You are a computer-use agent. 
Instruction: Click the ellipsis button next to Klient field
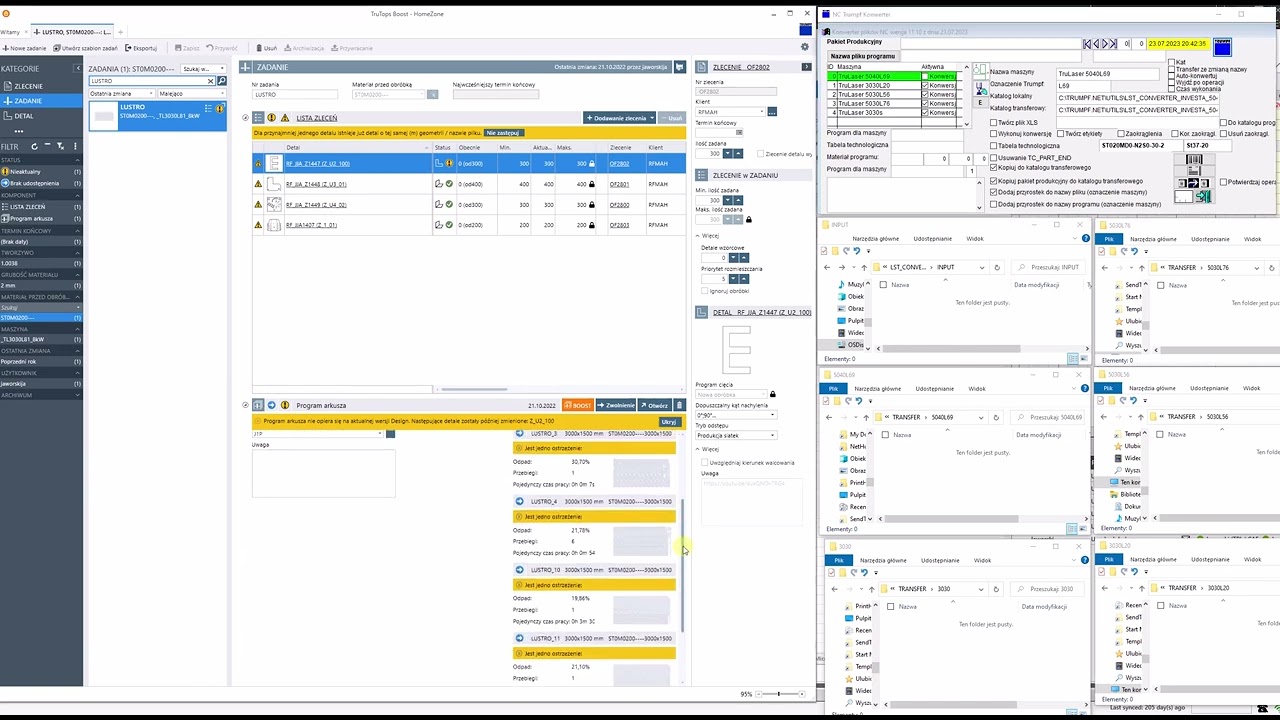click(772, 111)
